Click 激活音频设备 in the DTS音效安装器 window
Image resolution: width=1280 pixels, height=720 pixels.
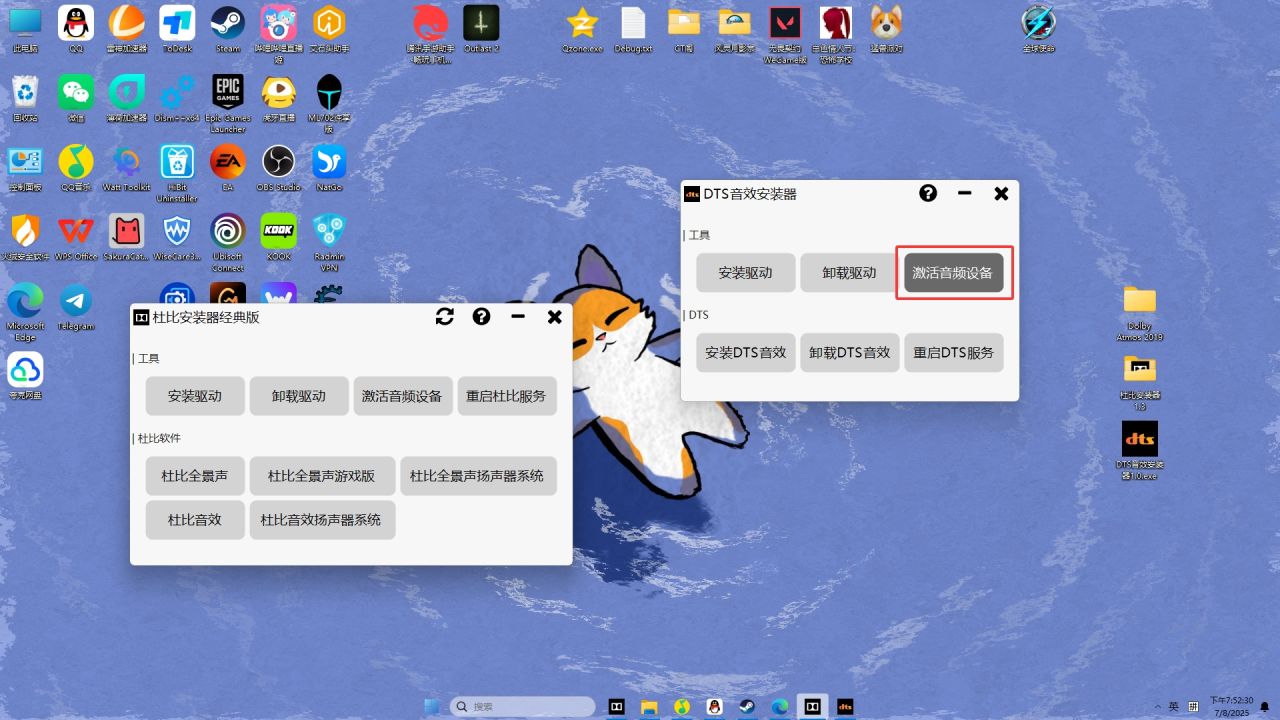pos(954,273)
